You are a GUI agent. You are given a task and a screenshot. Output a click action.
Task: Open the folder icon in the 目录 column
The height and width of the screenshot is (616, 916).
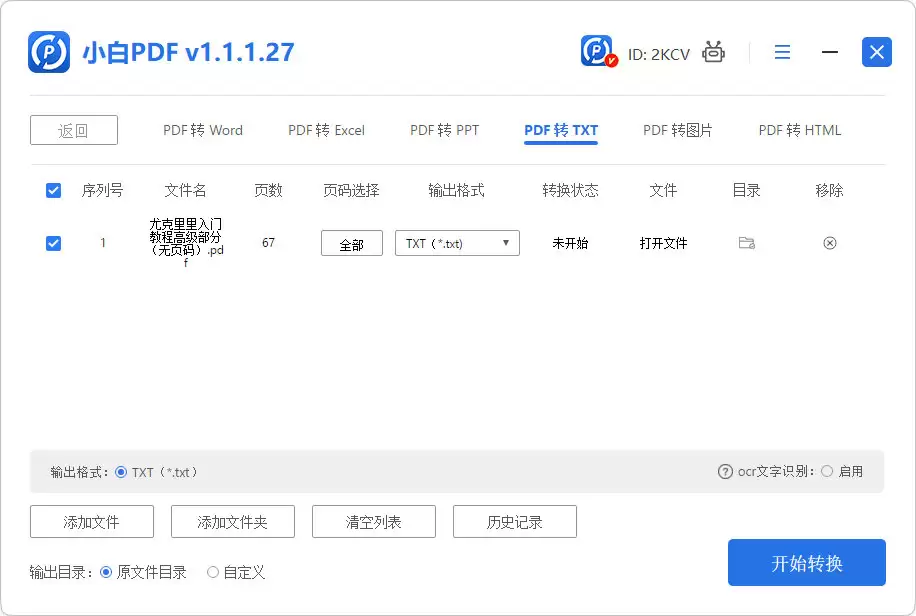coord(745,243)
